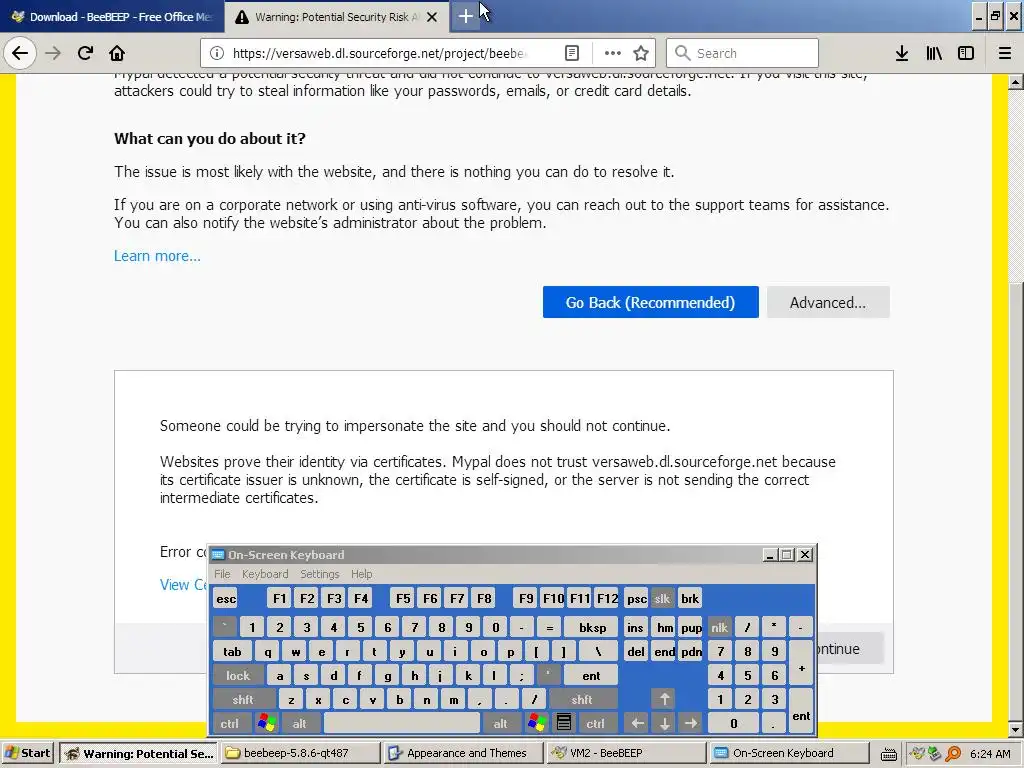Open the home page via house icon

(x=117, y=54)
